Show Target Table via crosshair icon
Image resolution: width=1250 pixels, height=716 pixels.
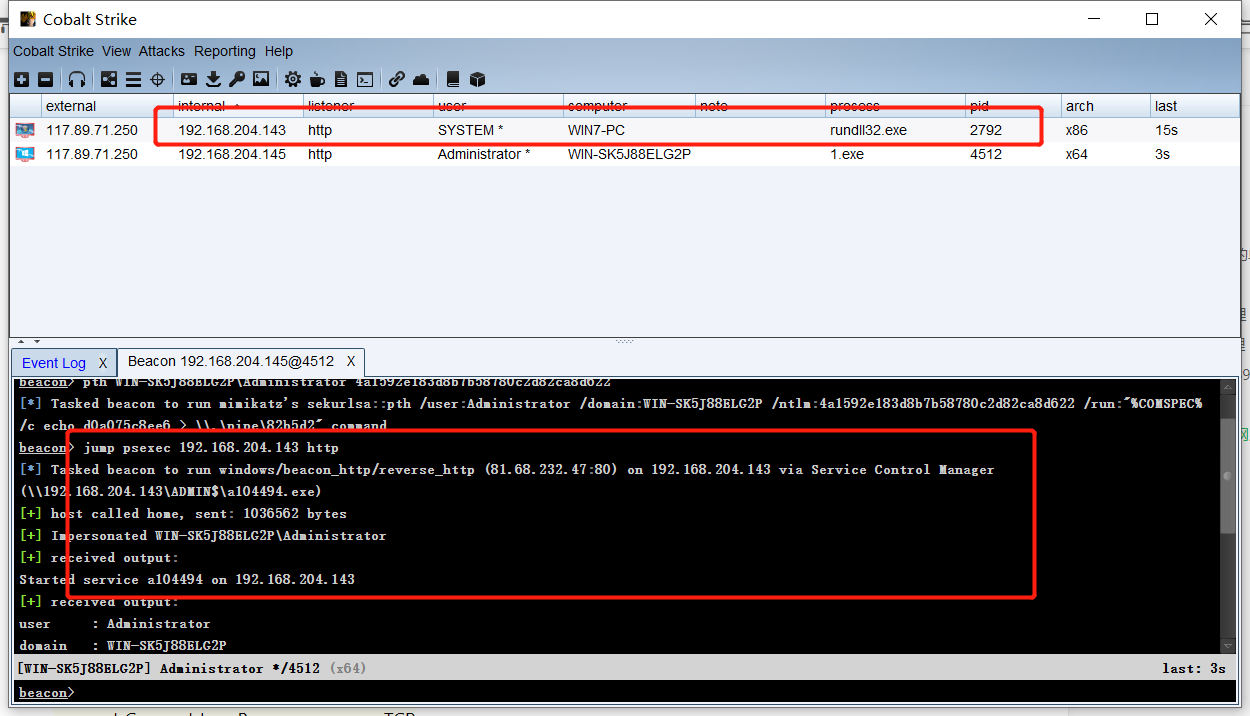point(157,79)
